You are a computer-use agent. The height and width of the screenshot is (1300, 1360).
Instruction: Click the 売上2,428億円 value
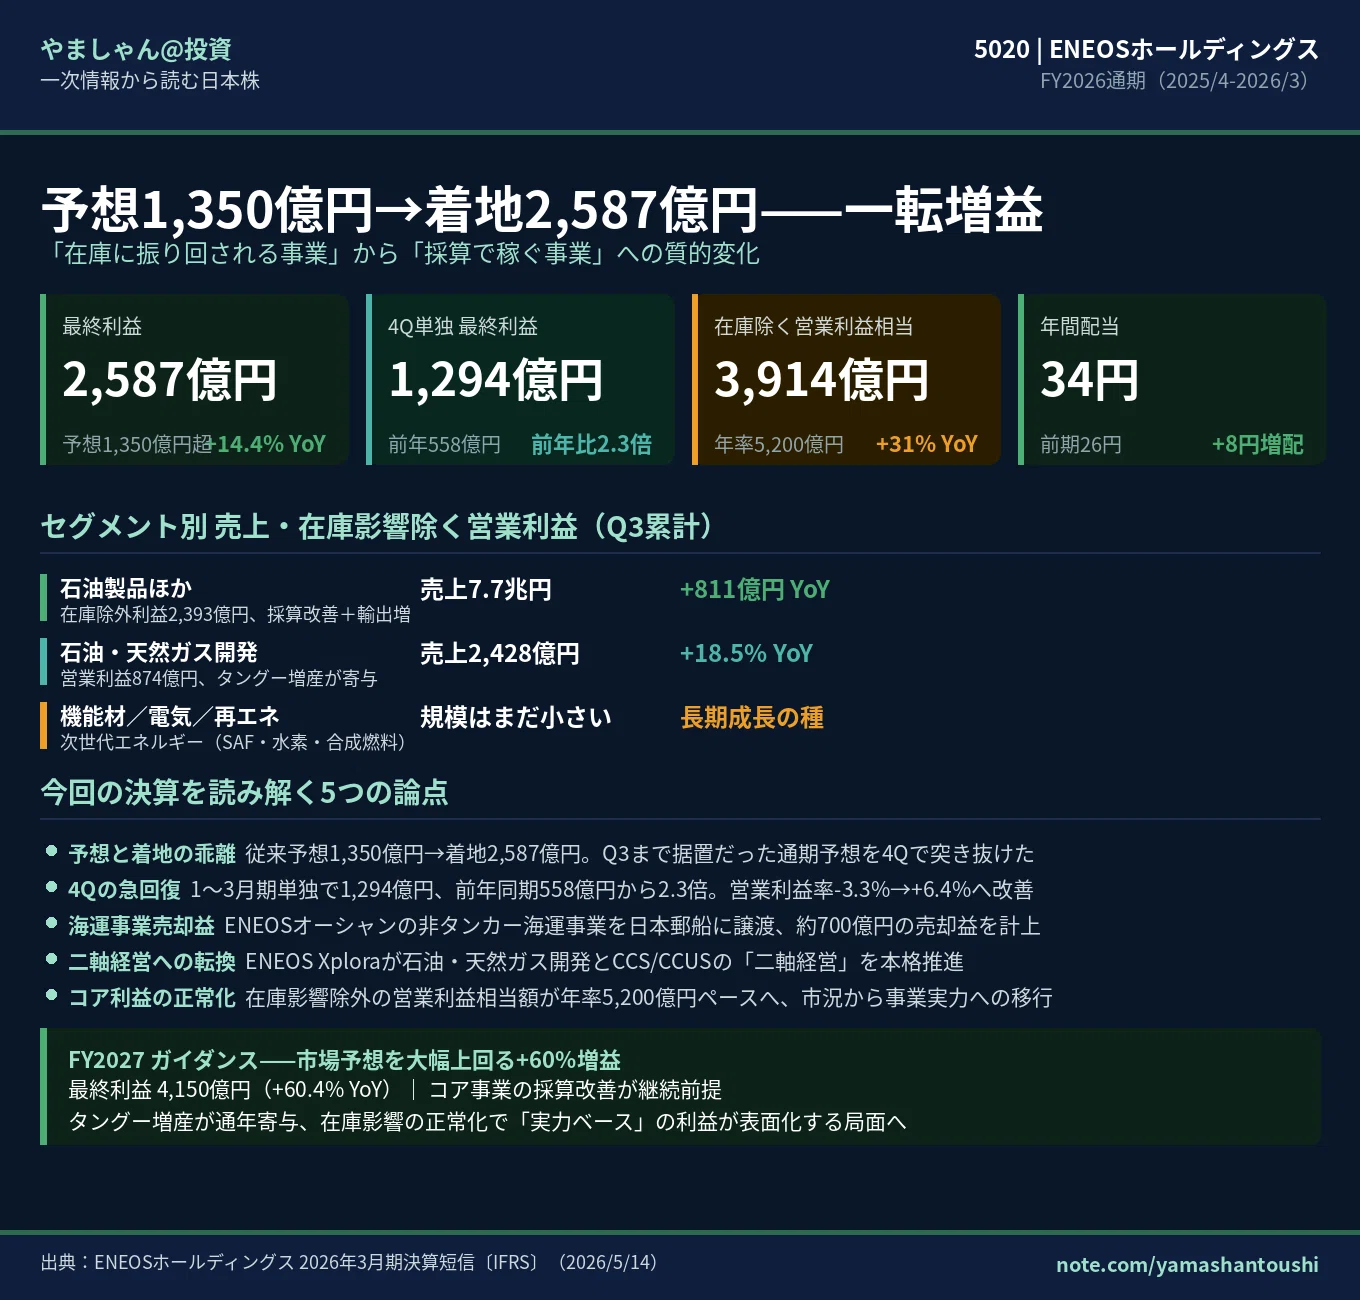click(500, 653)
